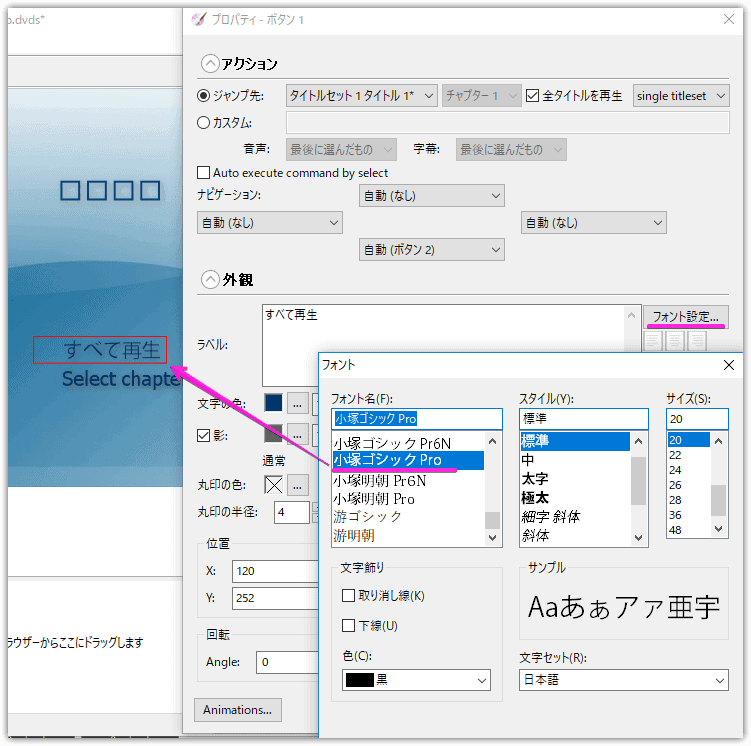This screenshot has width=751, height=746.
Task: Open the タイトルセット 1 タイトル 1 dropdown
Action: [362, 96]
